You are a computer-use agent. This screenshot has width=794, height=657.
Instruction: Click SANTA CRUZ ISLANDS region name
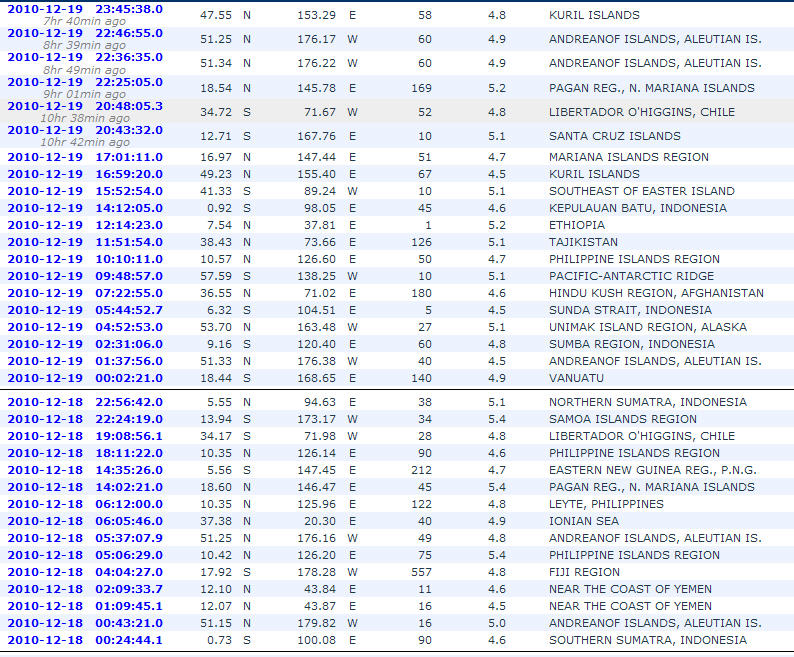coord(615,136)
